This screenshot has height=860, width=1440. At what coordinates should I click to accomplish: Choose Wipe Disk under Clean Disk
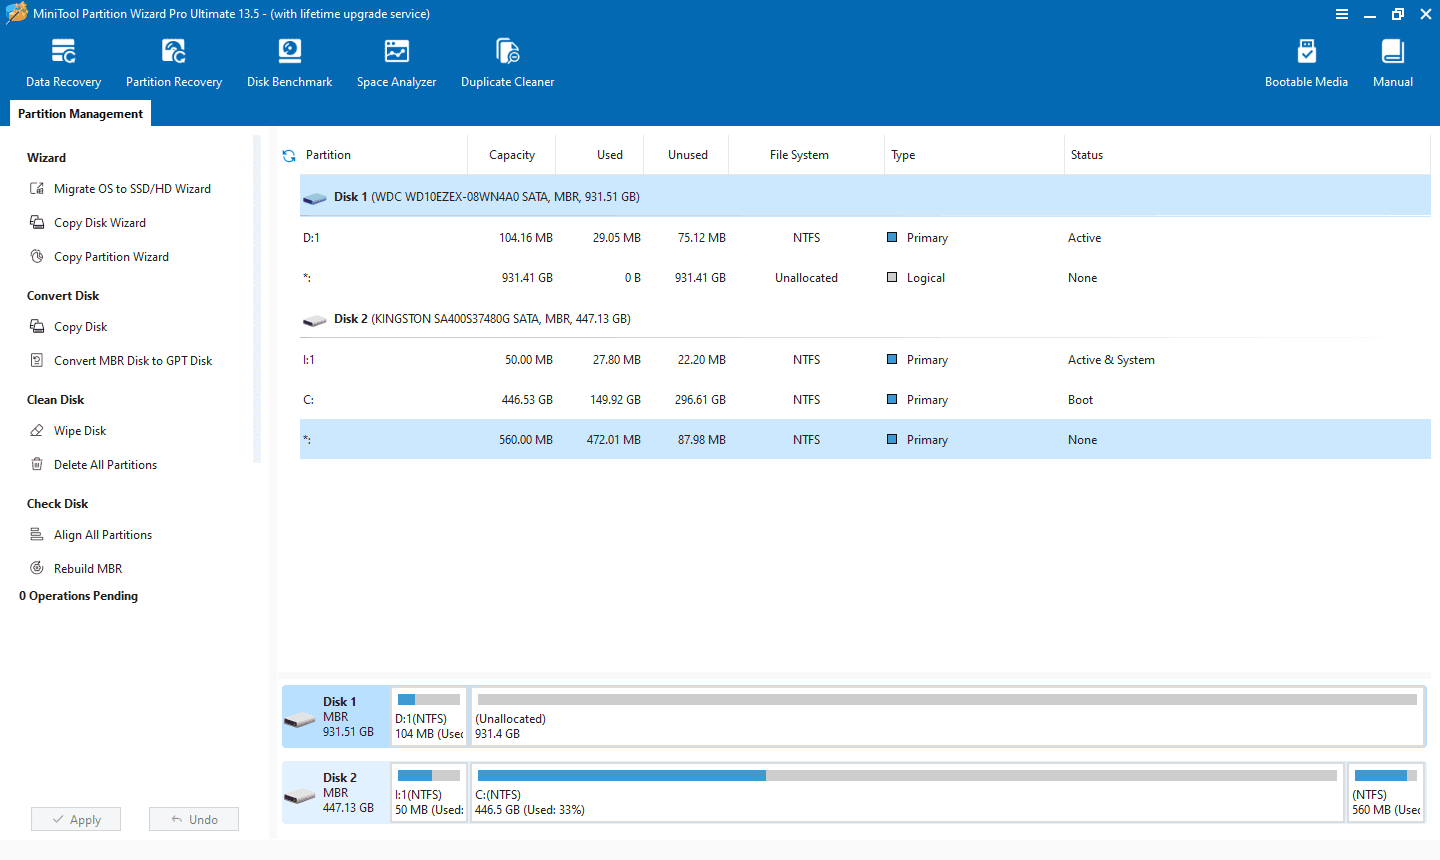click(x=79, y=430)
